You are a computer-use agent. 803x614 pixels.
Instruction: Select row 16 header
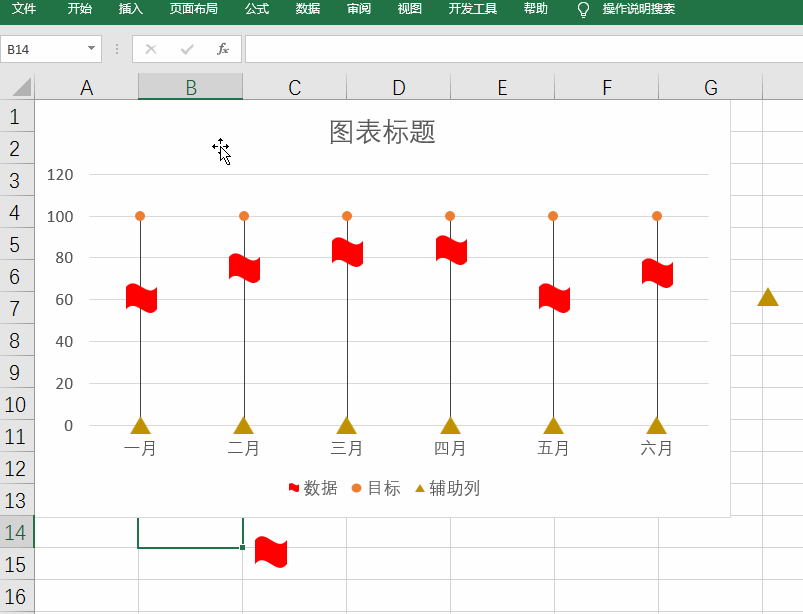click(x=15, y=597)
